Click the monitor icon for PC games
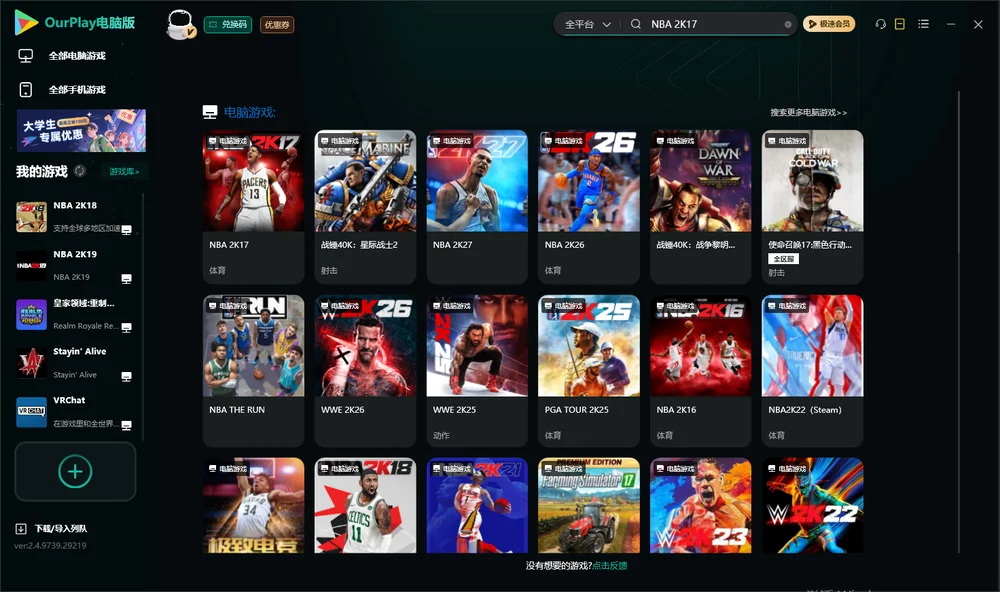 (x=26, y=56)
